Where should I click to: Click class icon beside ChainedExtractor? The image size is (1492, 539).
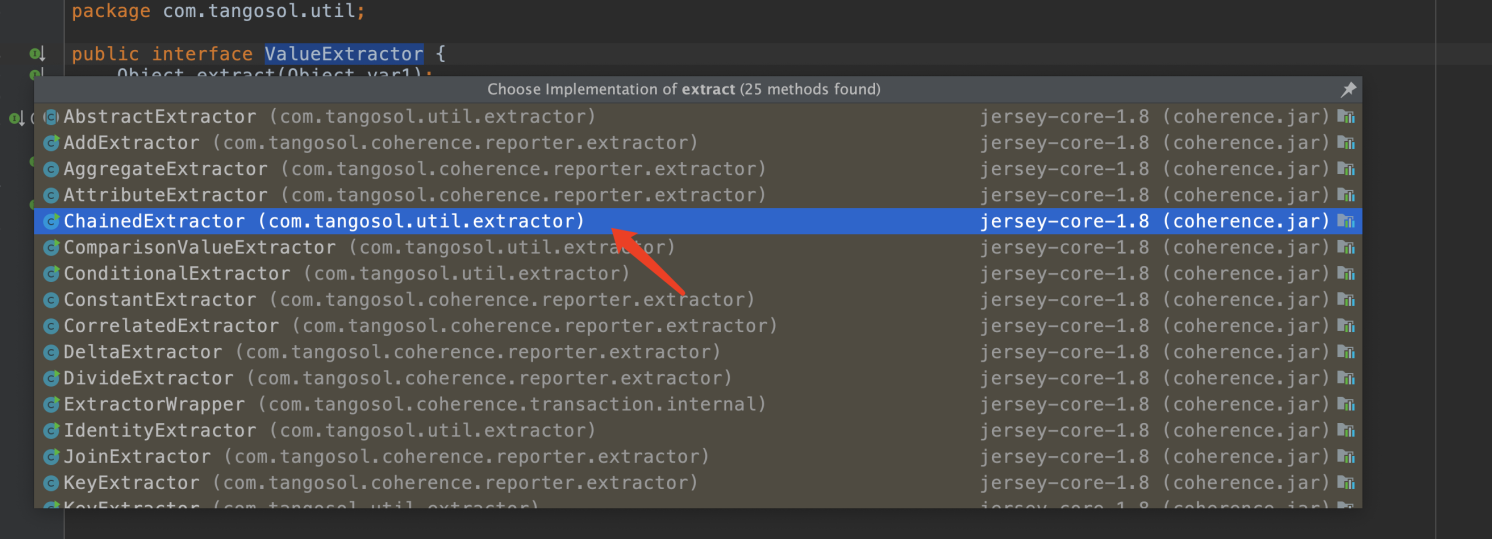[x=51, y=221]
